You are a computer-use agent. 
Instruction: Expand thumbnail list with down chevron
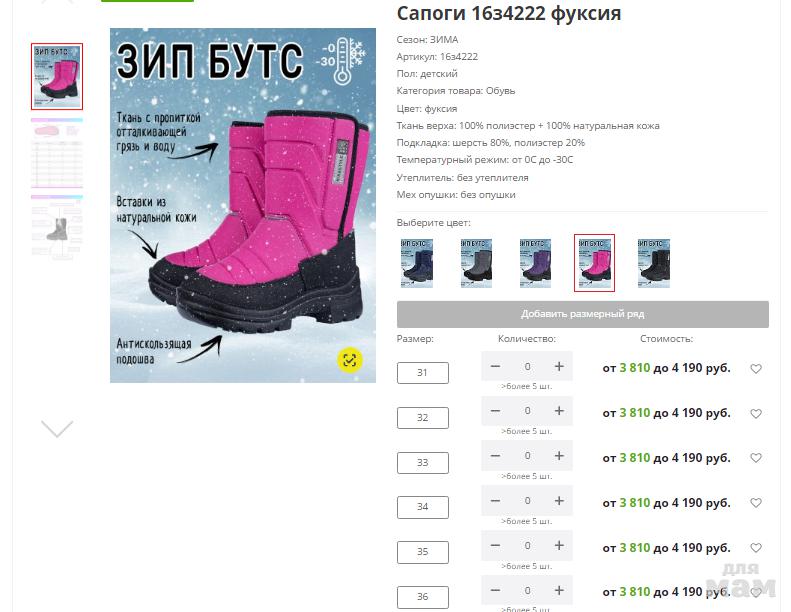(57, 429)
